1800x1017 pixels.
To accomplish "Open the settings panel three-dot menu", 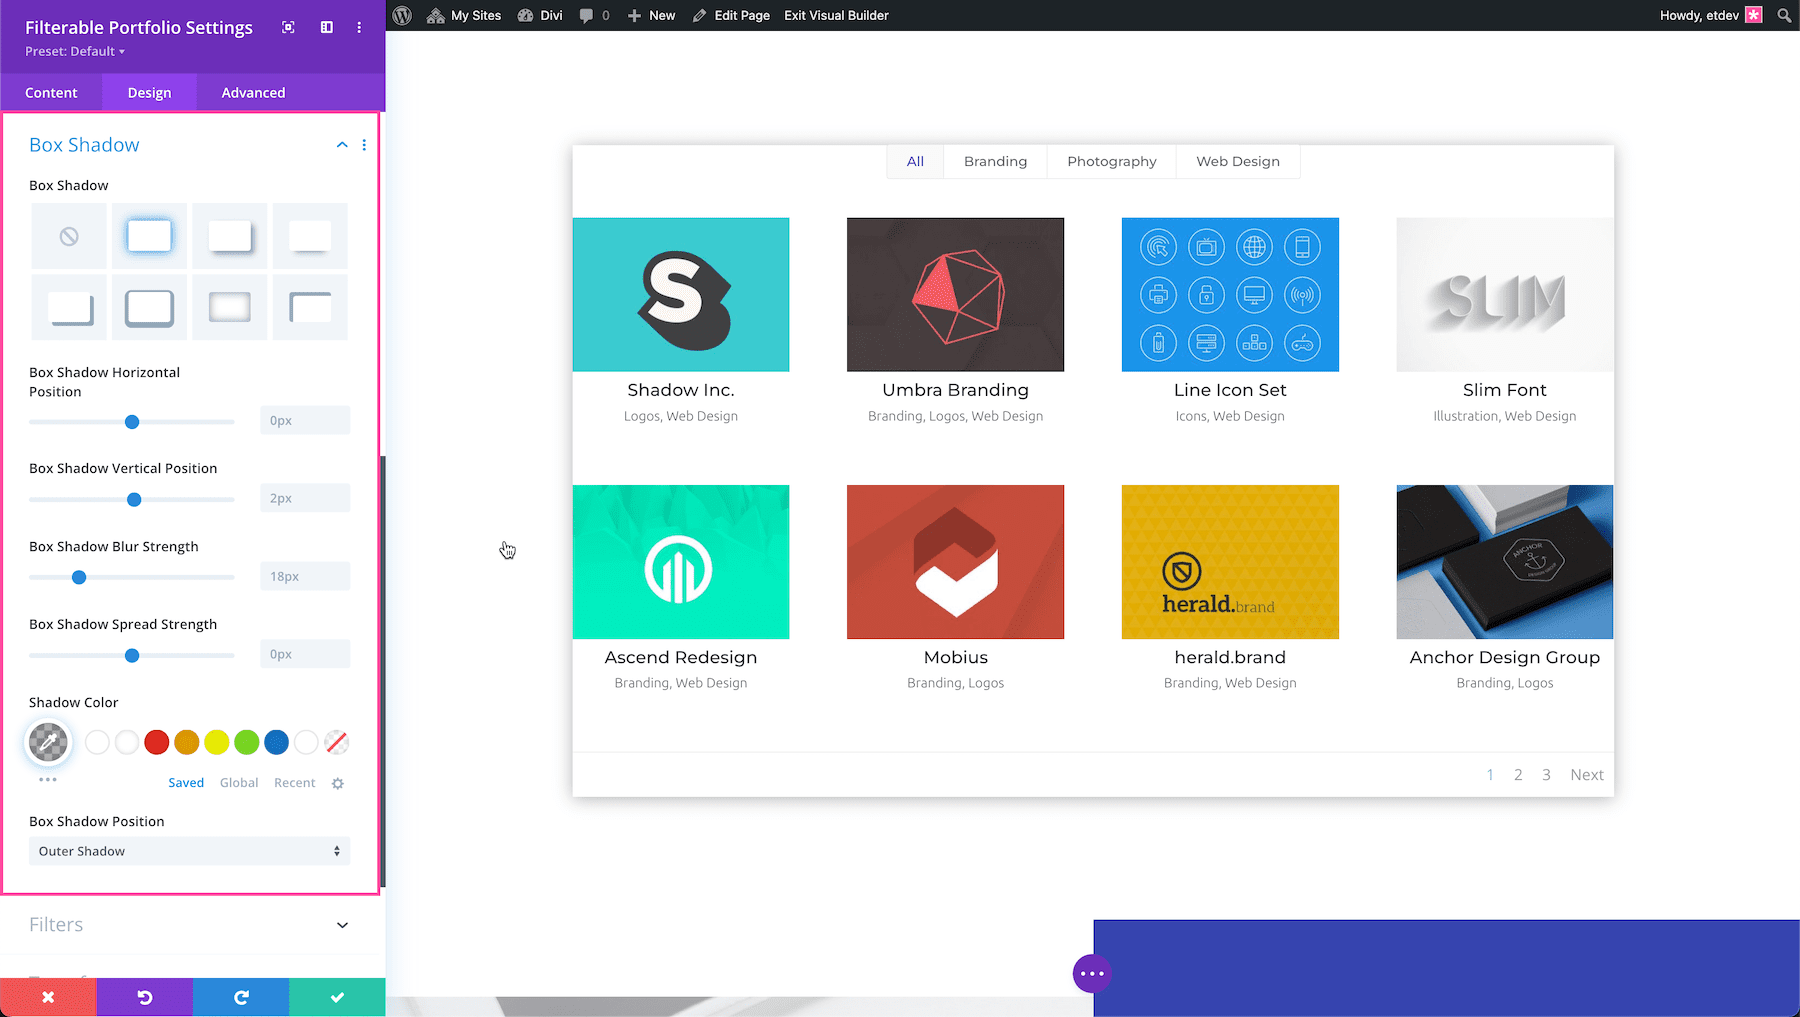I will tap(359, 28).
